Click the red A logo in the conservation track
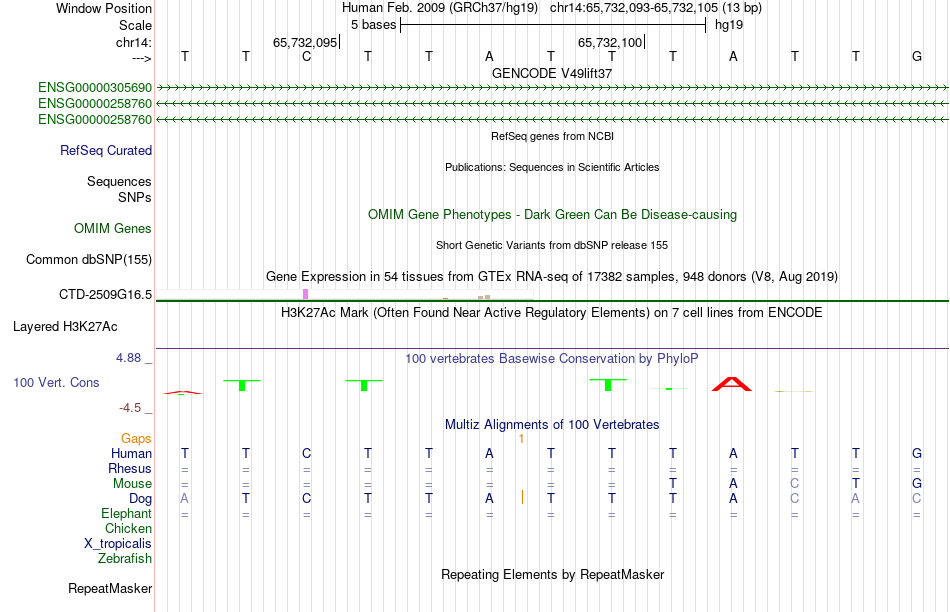This screenshot has width=950, height=612. pyautogui.click(x=732, y=384)
